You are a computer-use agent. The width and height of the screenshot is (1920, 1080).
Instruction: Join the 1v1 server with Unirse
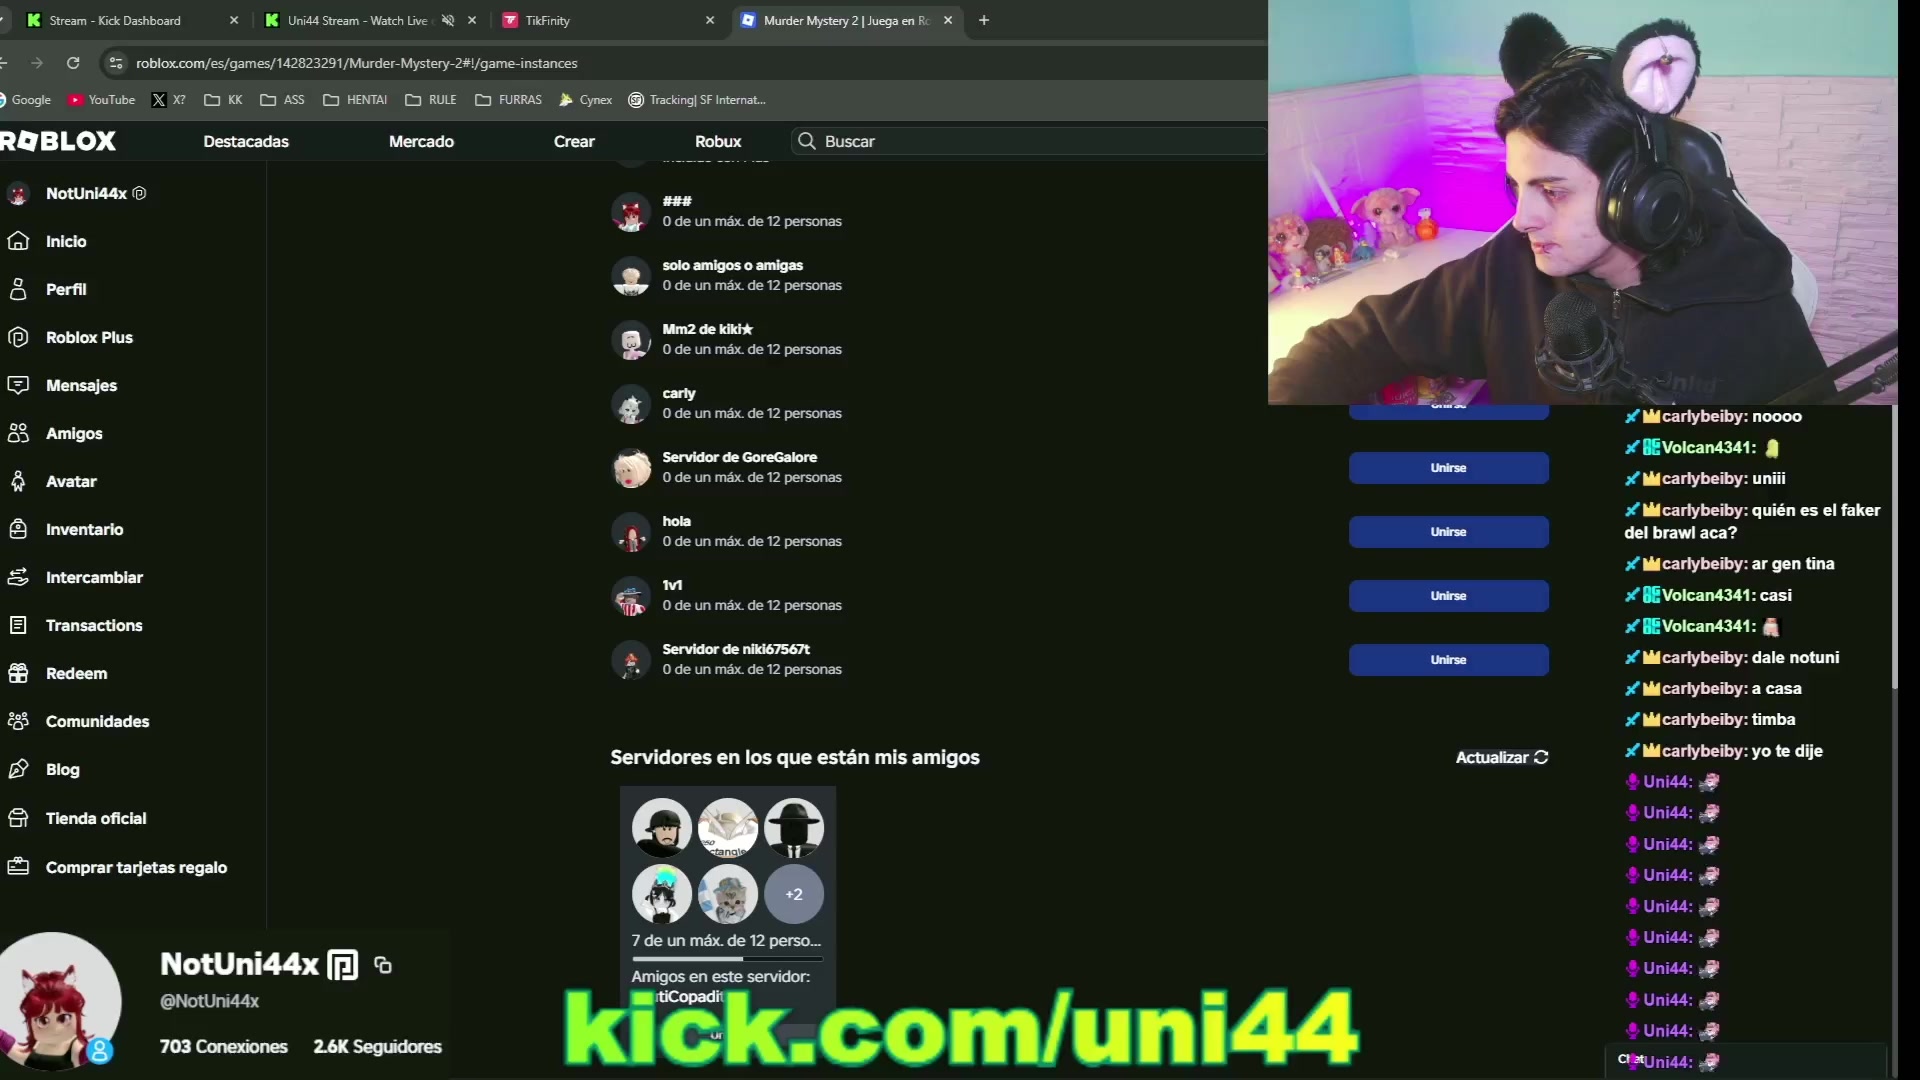coord(1448,596)
